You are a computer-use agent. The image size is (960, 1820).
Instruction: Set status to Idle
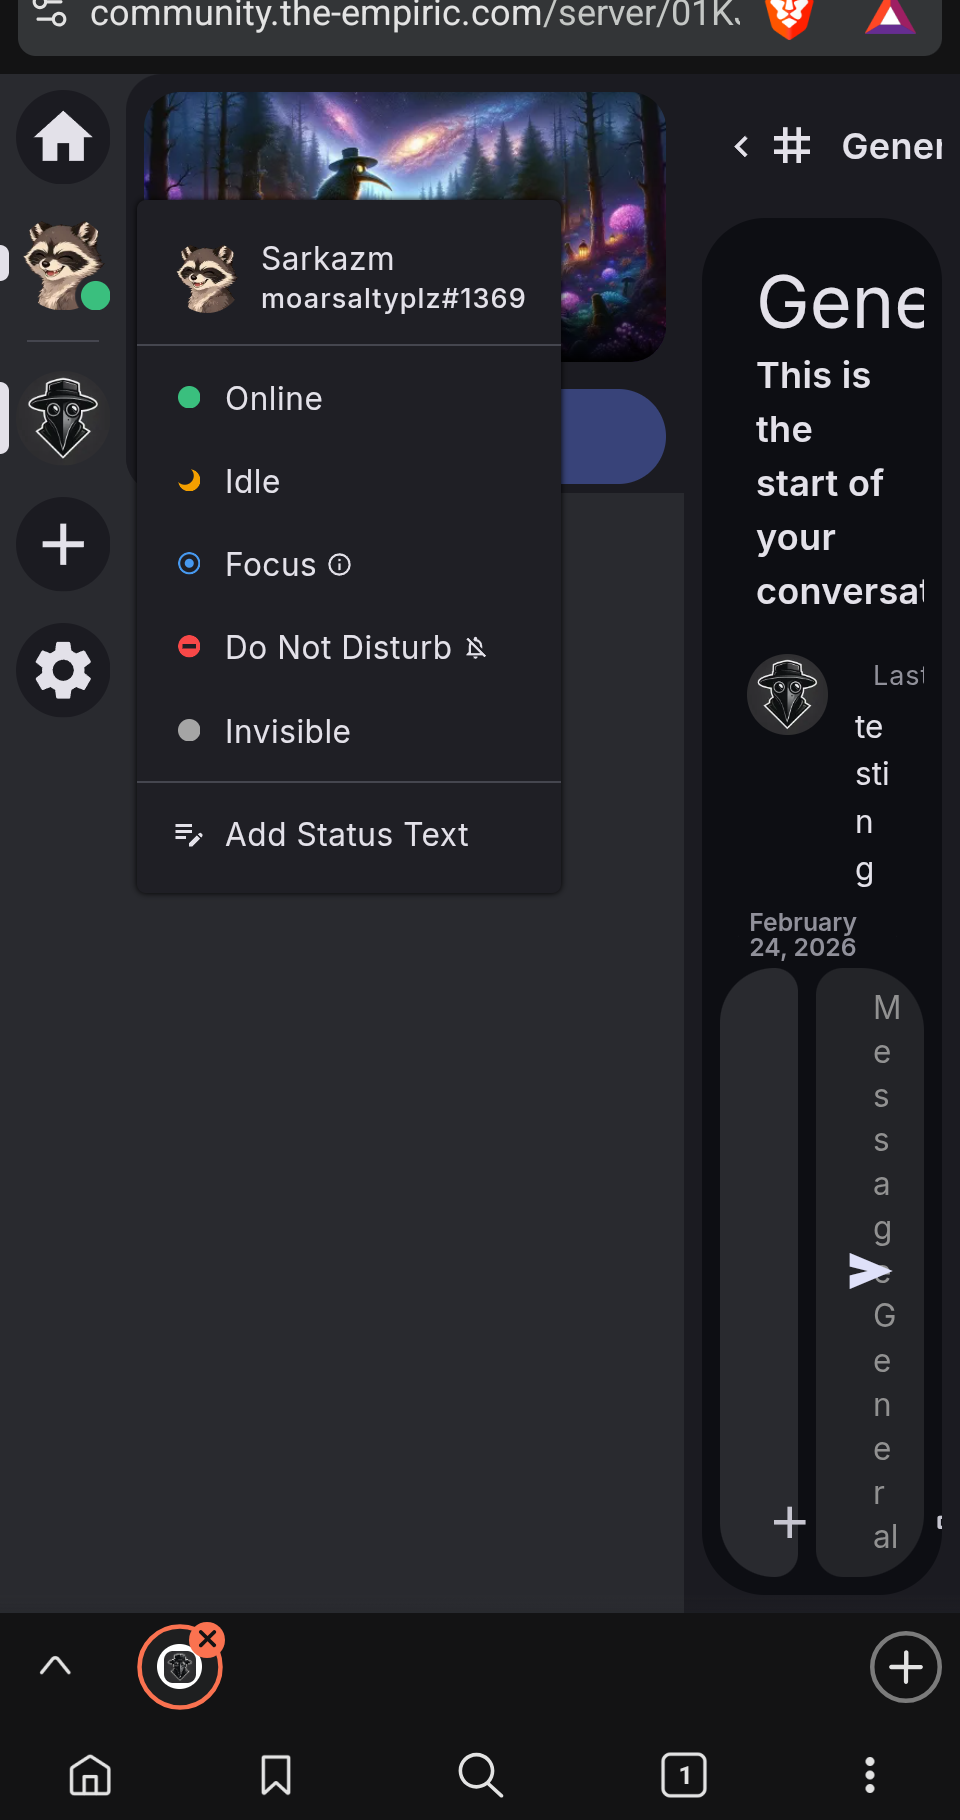349,481
